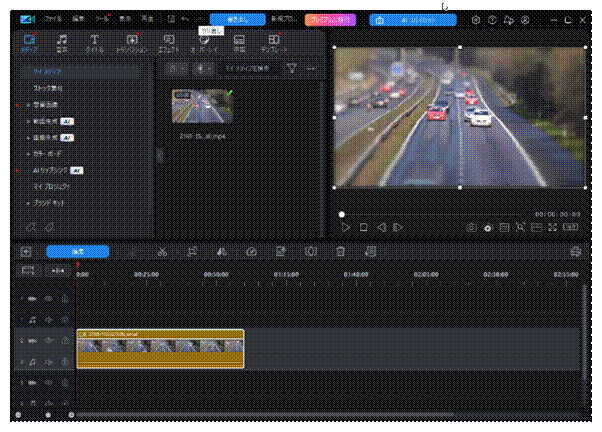Click the undo arrow icon

point(185,19)
